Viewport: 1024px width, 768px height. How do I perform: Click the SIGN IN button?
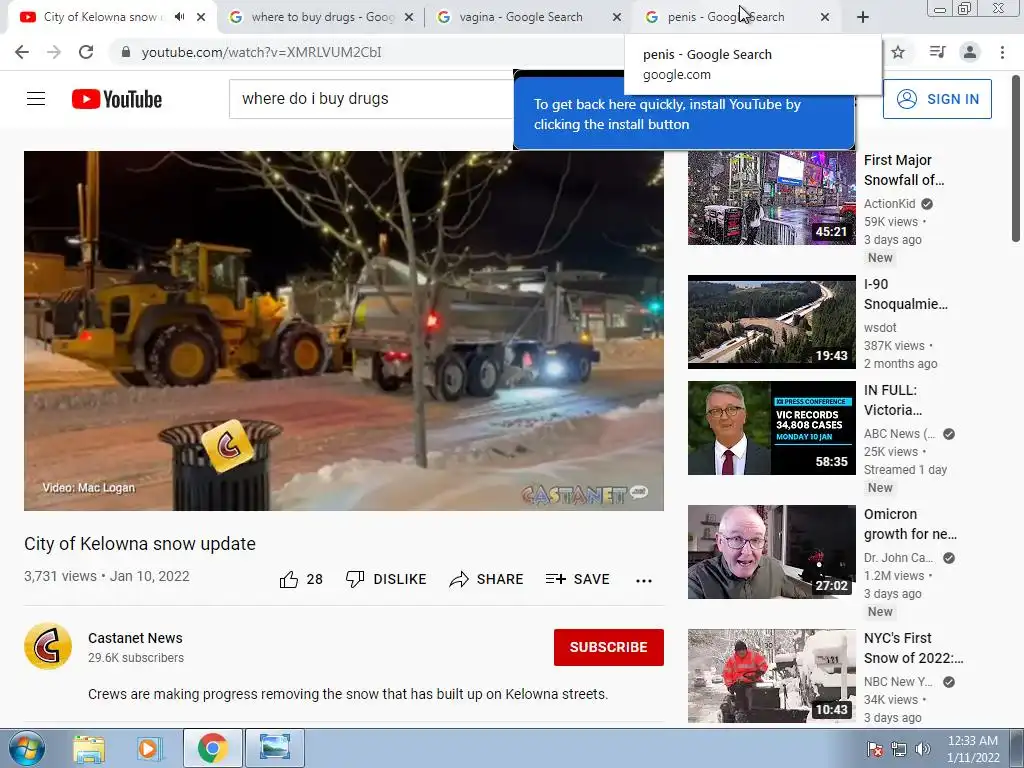point(937,99)
